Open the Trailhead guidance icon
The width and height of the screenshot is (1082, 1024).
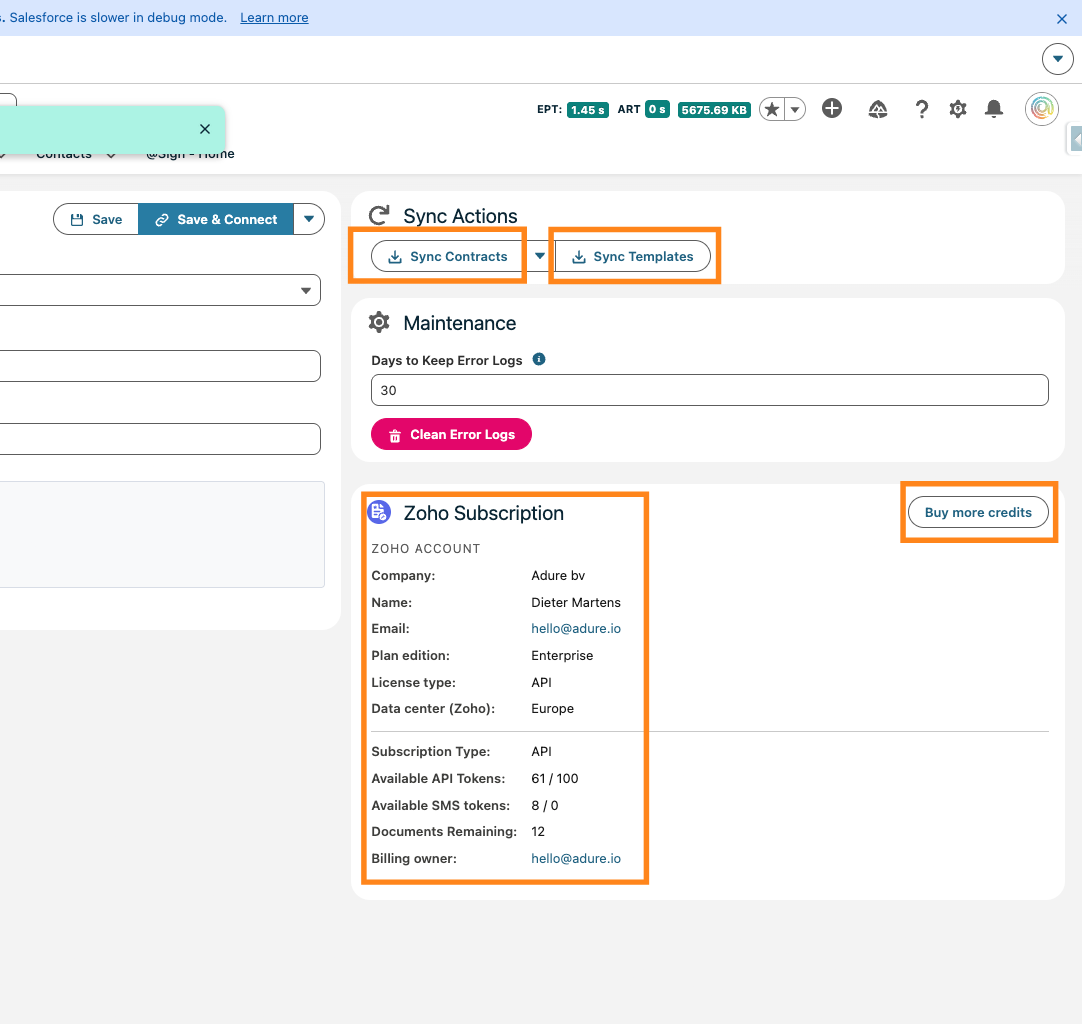(878, 109)
